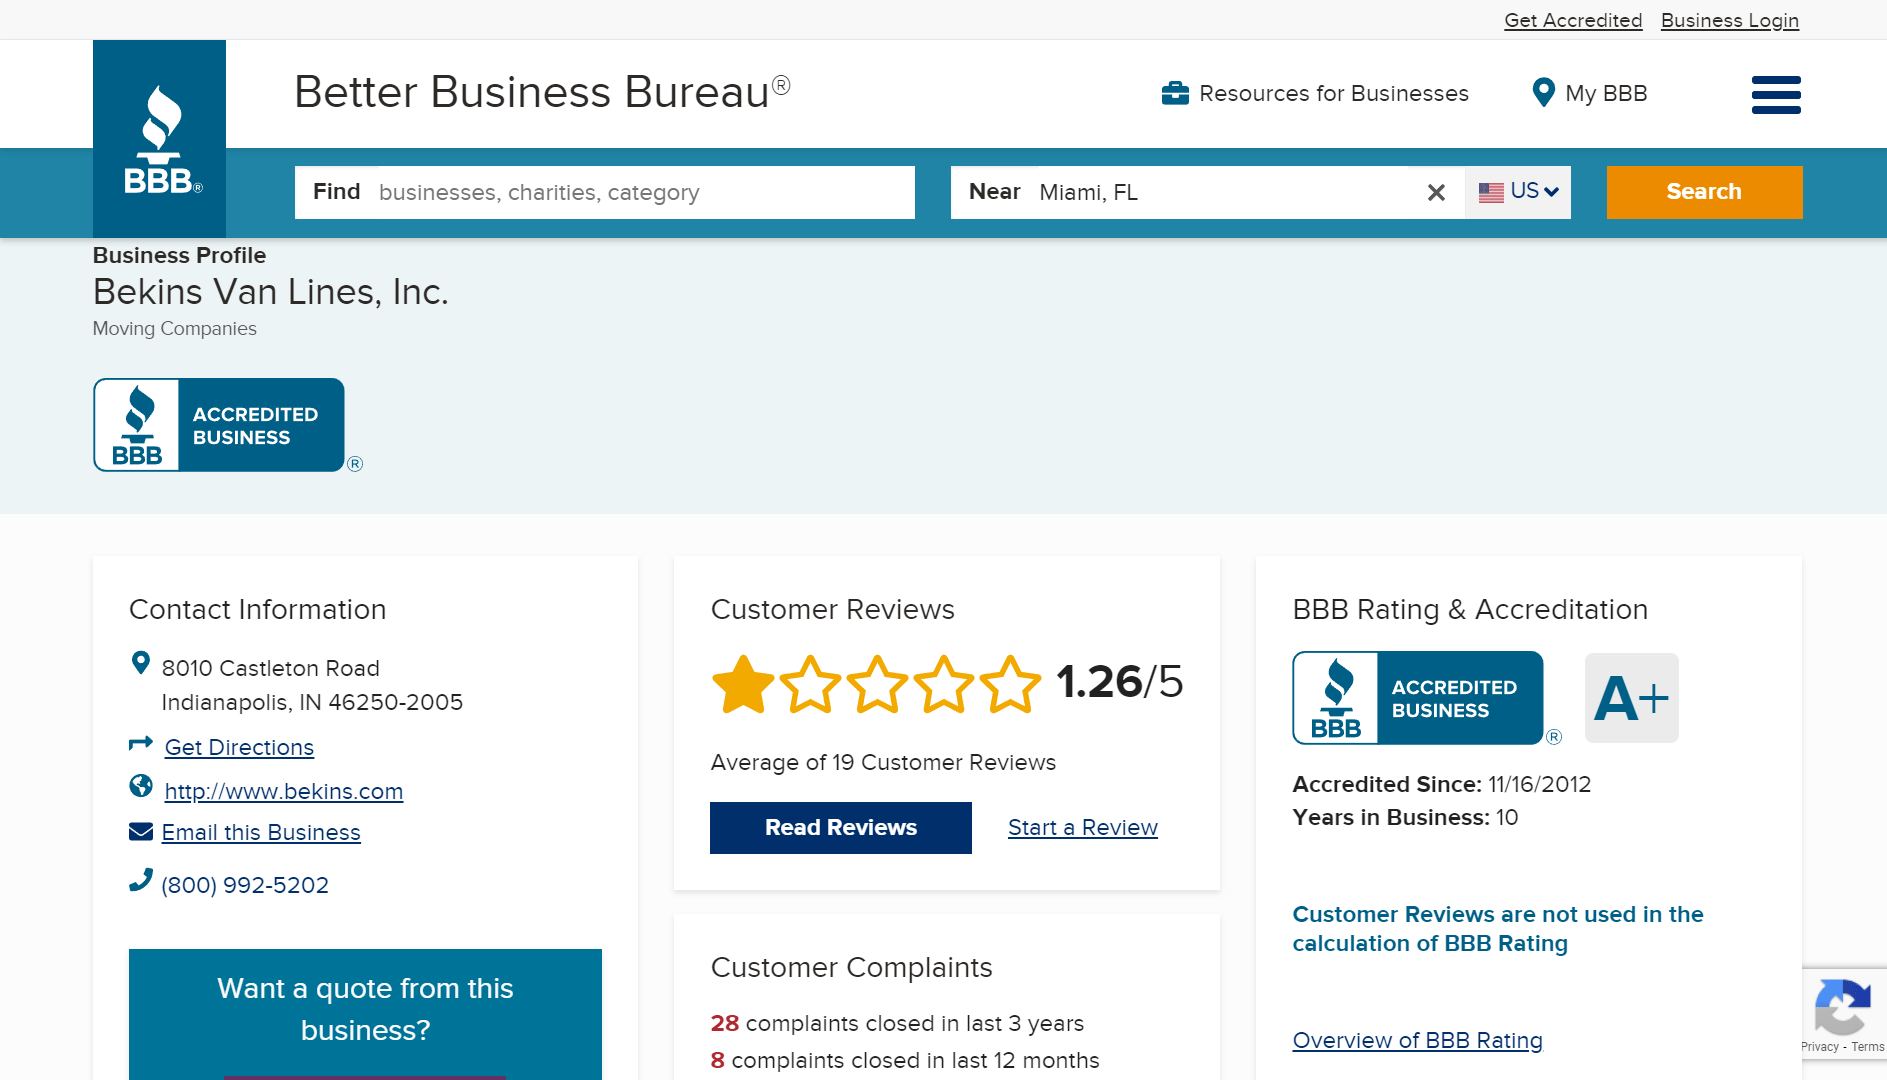
Task: Open reCAPTCHA Privacy link
Action: (x=1820, y=1047)
